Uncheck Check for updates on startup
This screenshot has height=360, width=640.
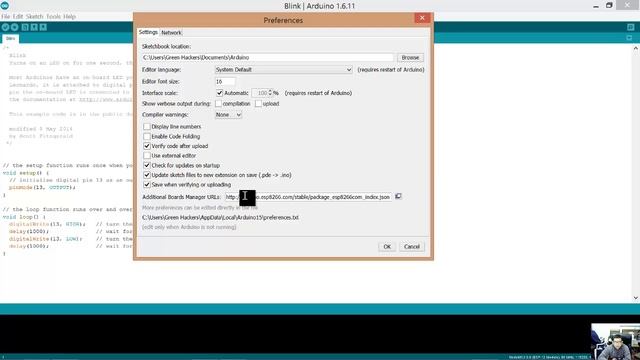coord(147,165)
